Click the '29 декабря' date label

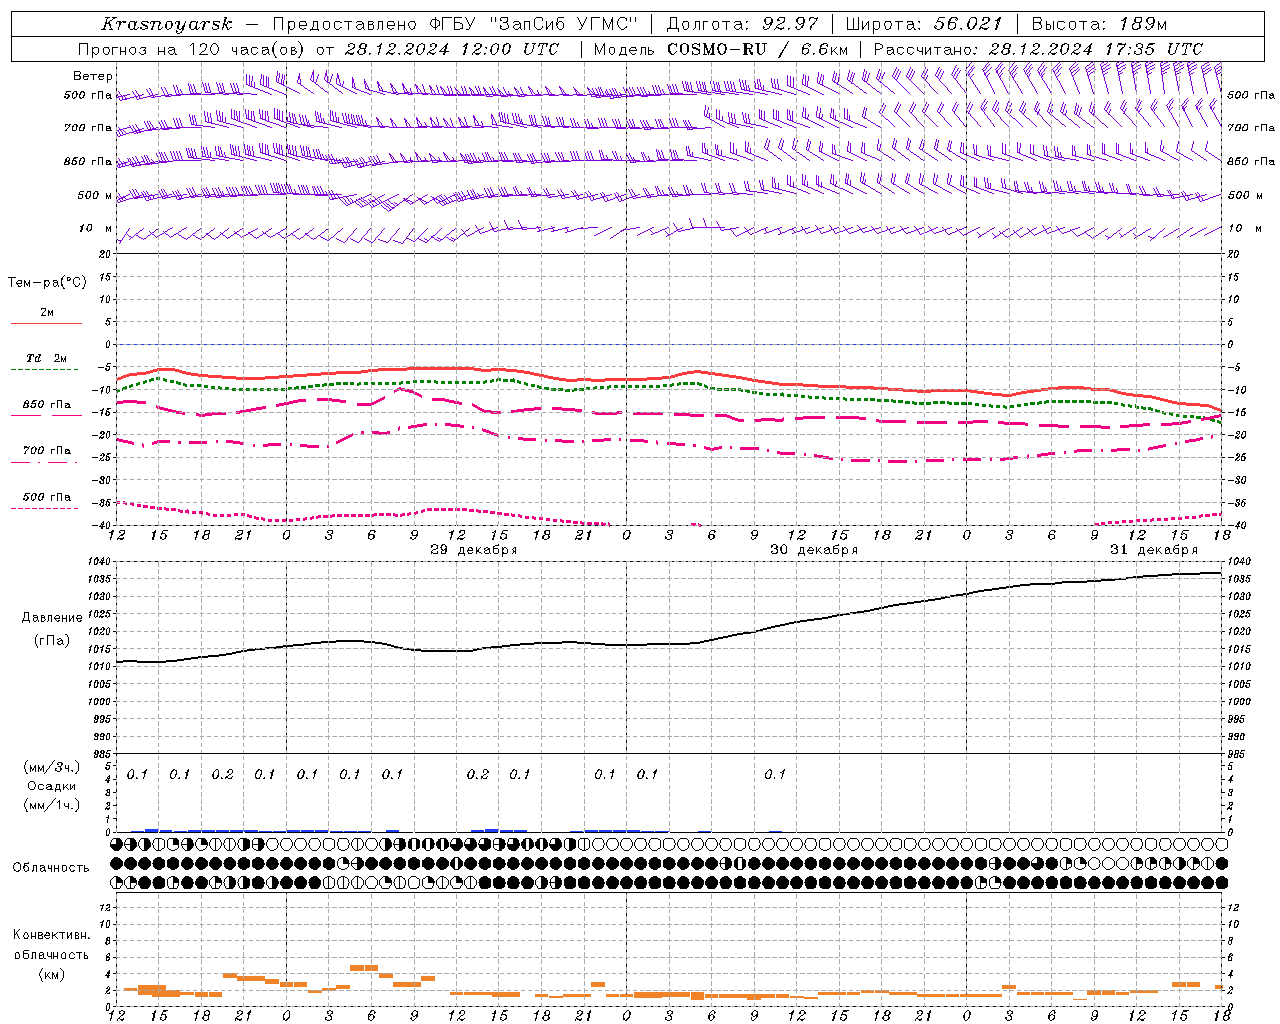coord(473,550)
